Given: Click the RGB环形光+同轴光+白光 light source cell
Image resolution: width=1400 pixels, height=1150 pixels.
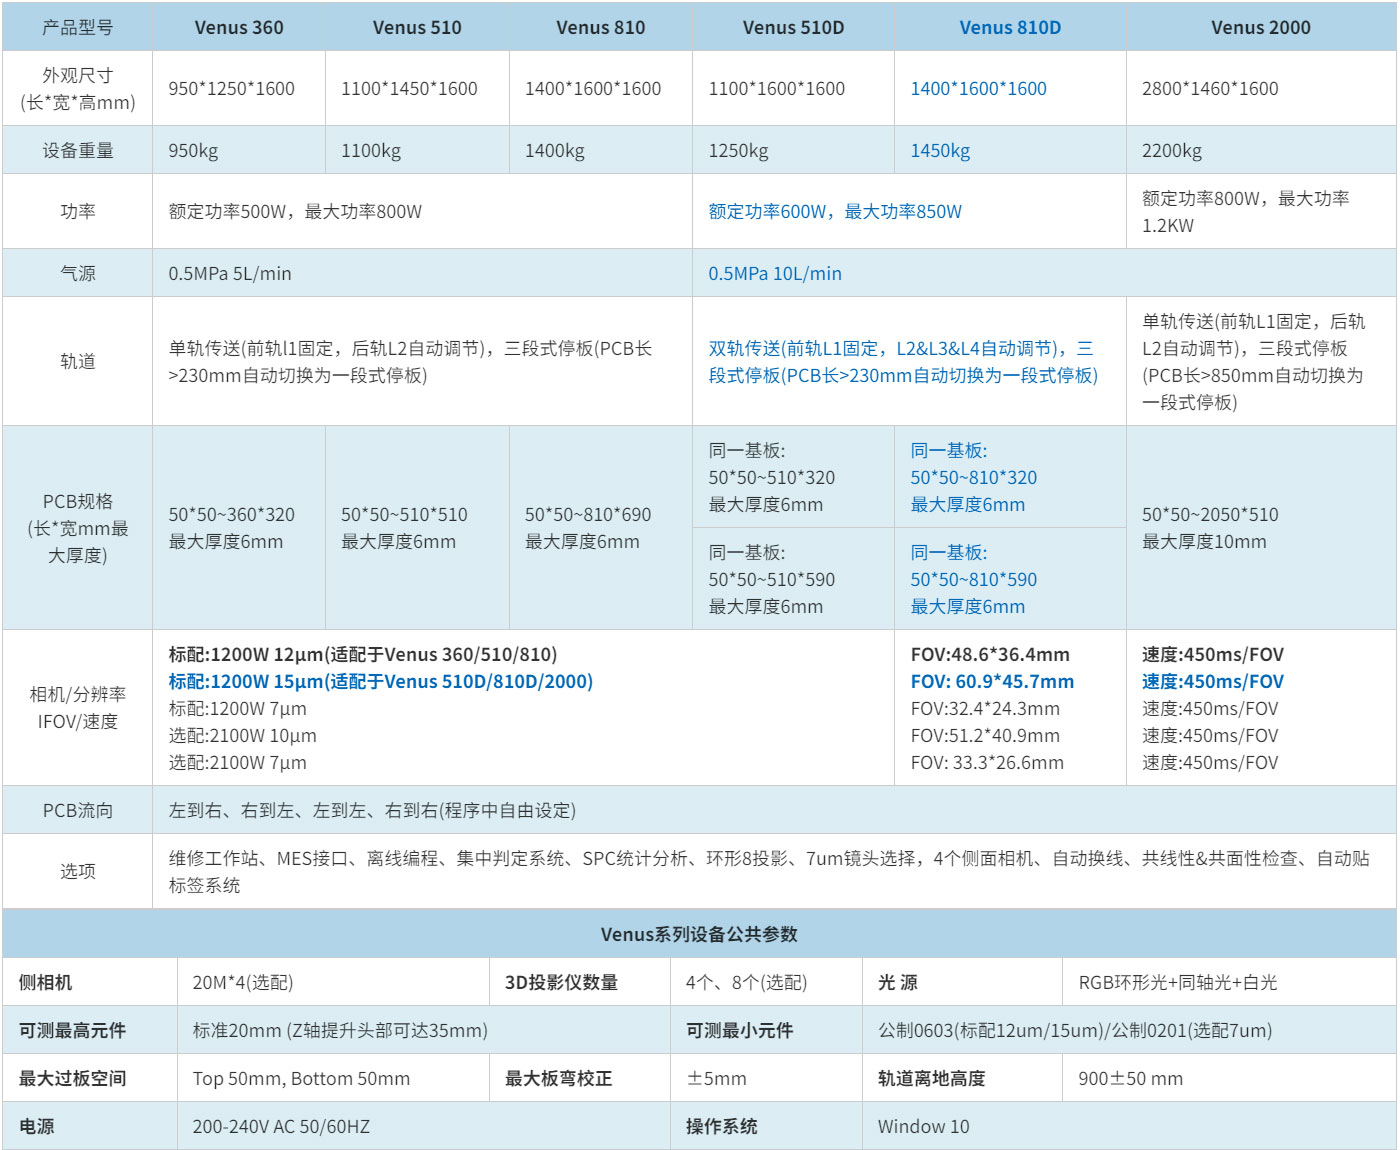Looking at the screenshot, I should pyautogui.click(x=1177, y=983).
